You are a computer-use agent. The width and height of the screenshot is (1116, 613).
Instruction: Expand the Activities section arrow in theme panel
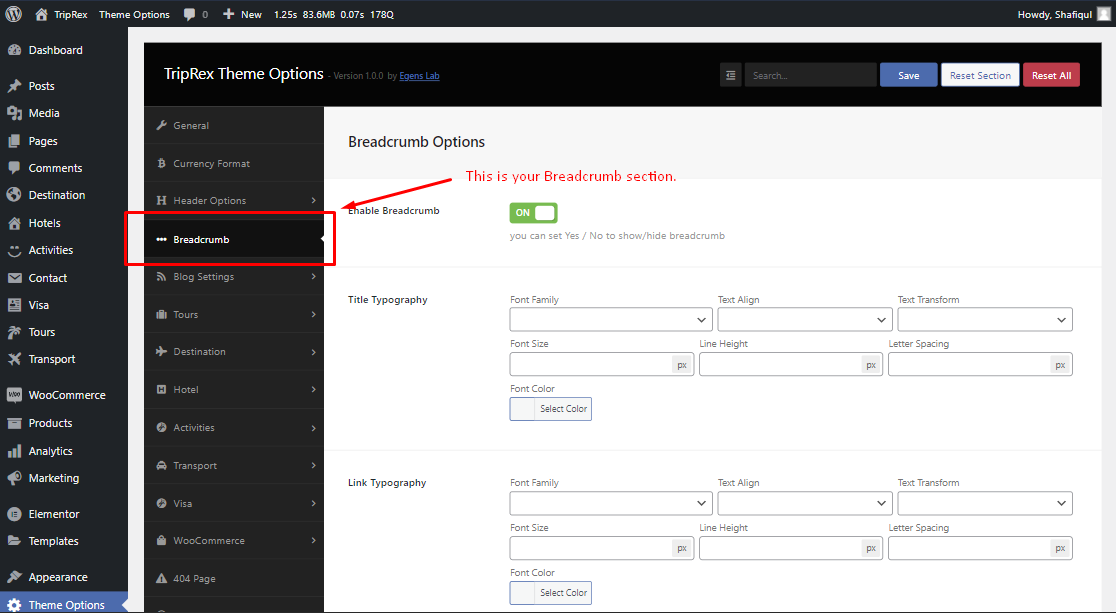click(x=313, y=428)
